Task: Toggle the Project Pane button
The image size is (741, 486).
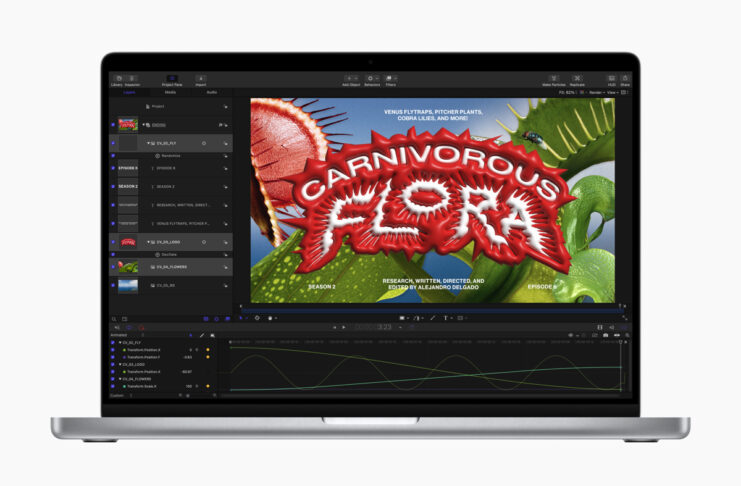Action: tap(172, 80)
